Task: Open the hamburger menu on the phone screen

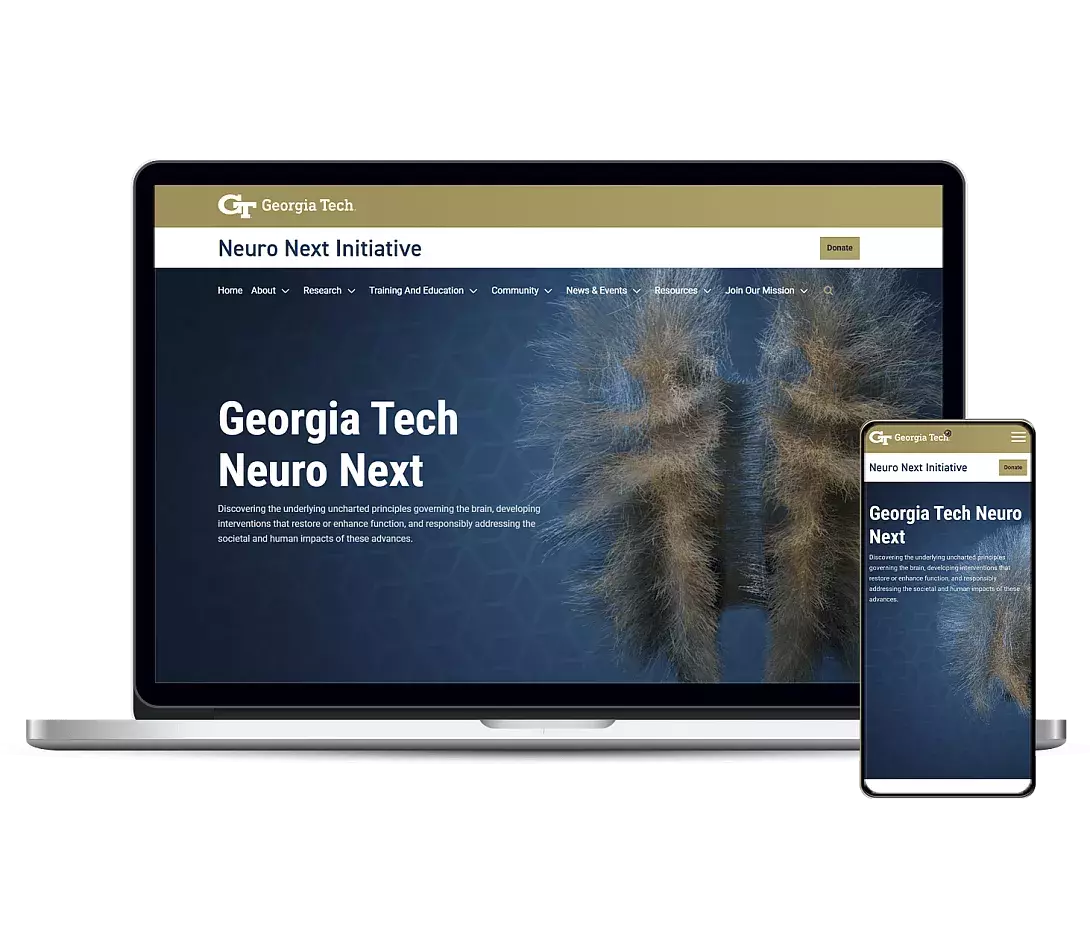Action: [x=1019, y=436]
